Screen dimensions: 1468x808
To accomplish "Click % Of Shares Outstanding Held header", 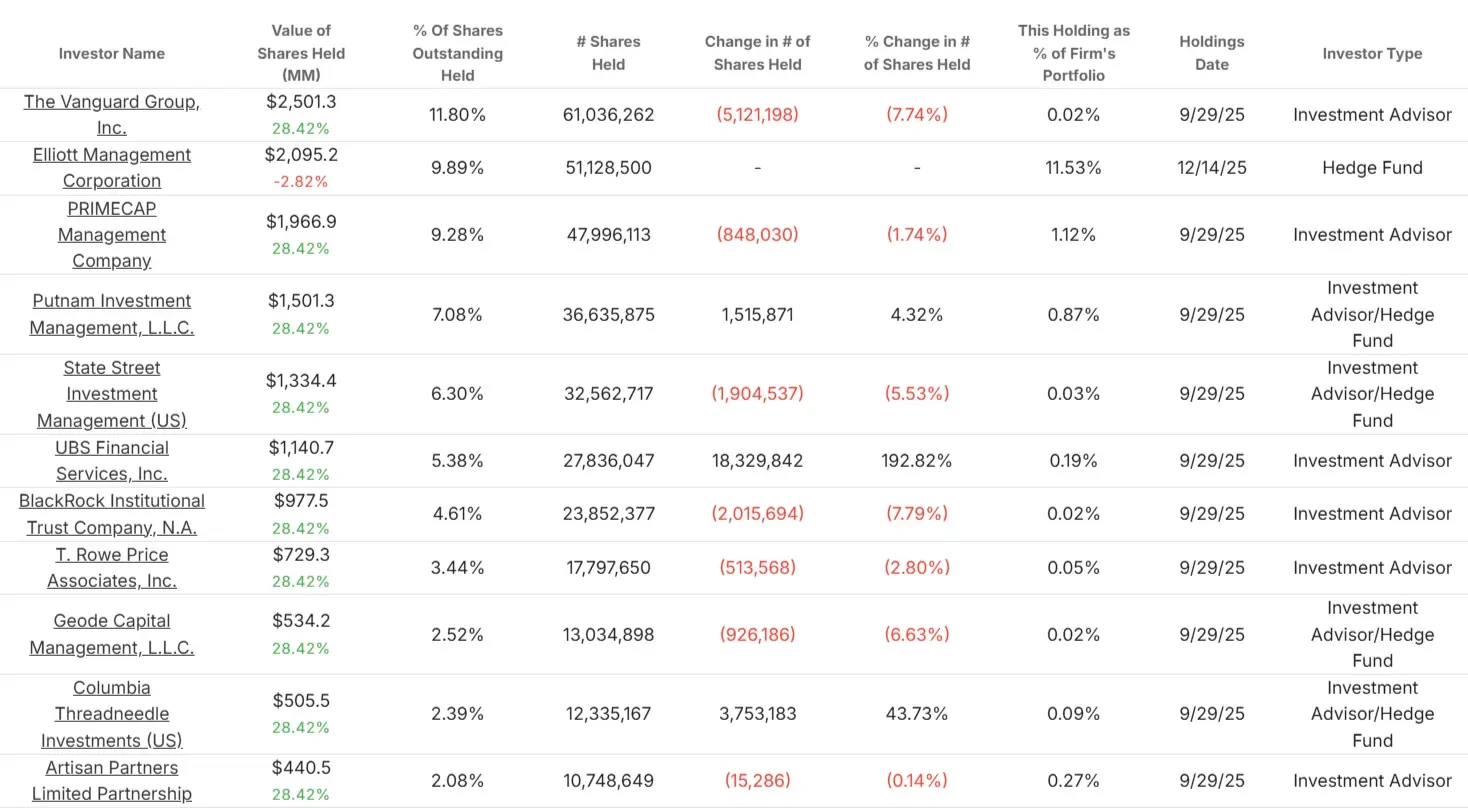I will coord(457,53).
